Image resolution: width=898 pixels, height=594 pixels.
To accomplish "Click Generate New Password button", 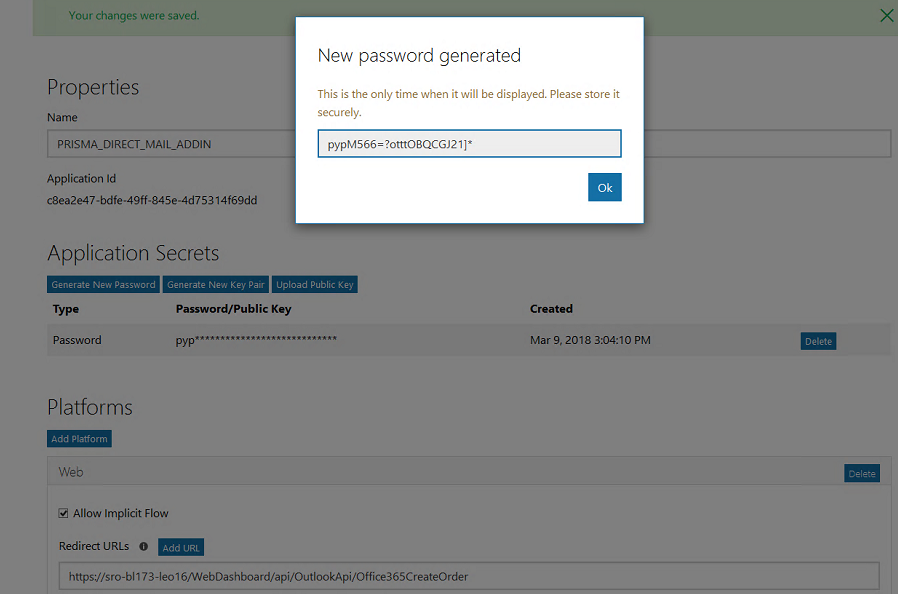I will pos(104,285).
